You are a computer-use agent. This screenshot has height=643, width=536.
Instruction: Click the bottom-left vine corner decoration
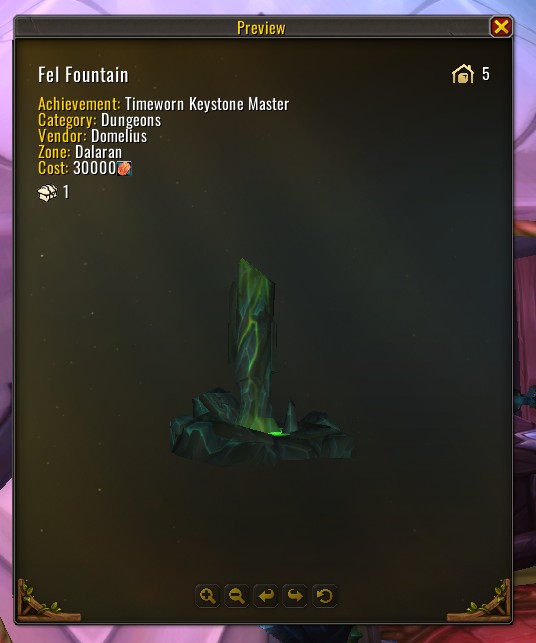pos(47,601)
